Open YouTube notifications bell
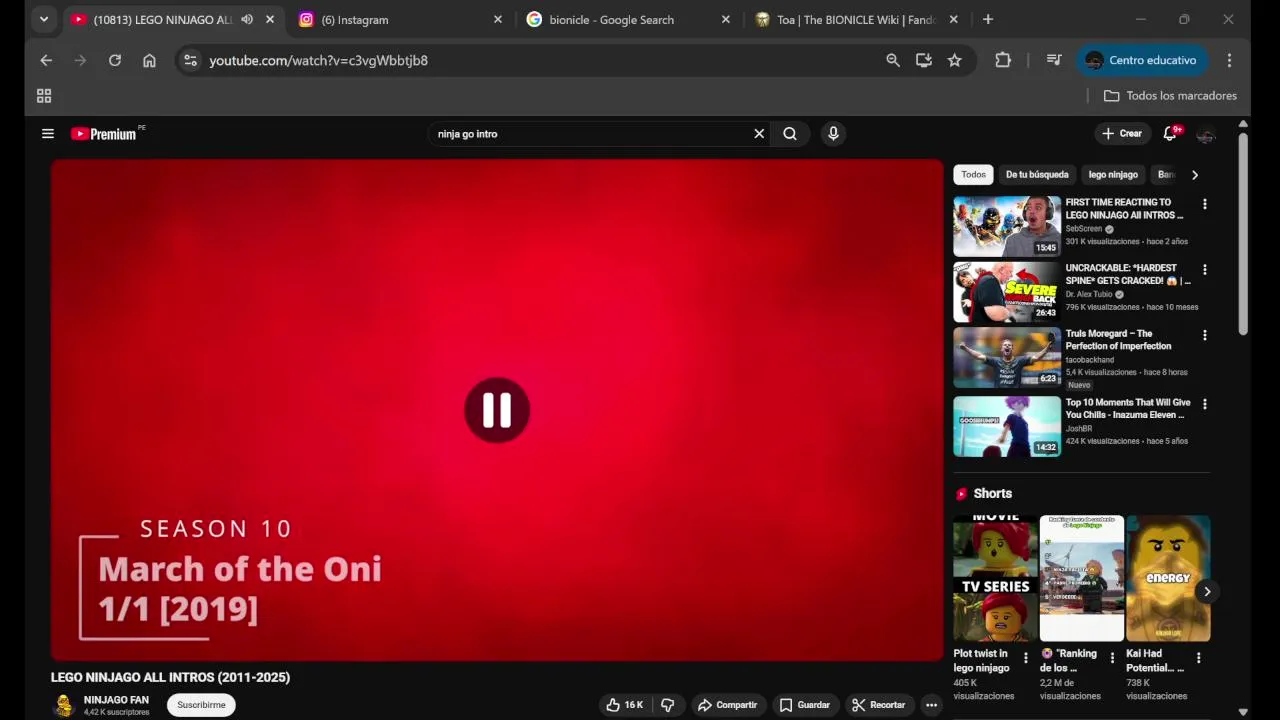This screenshot has width=1280, height=720. tap(1170, 134)
